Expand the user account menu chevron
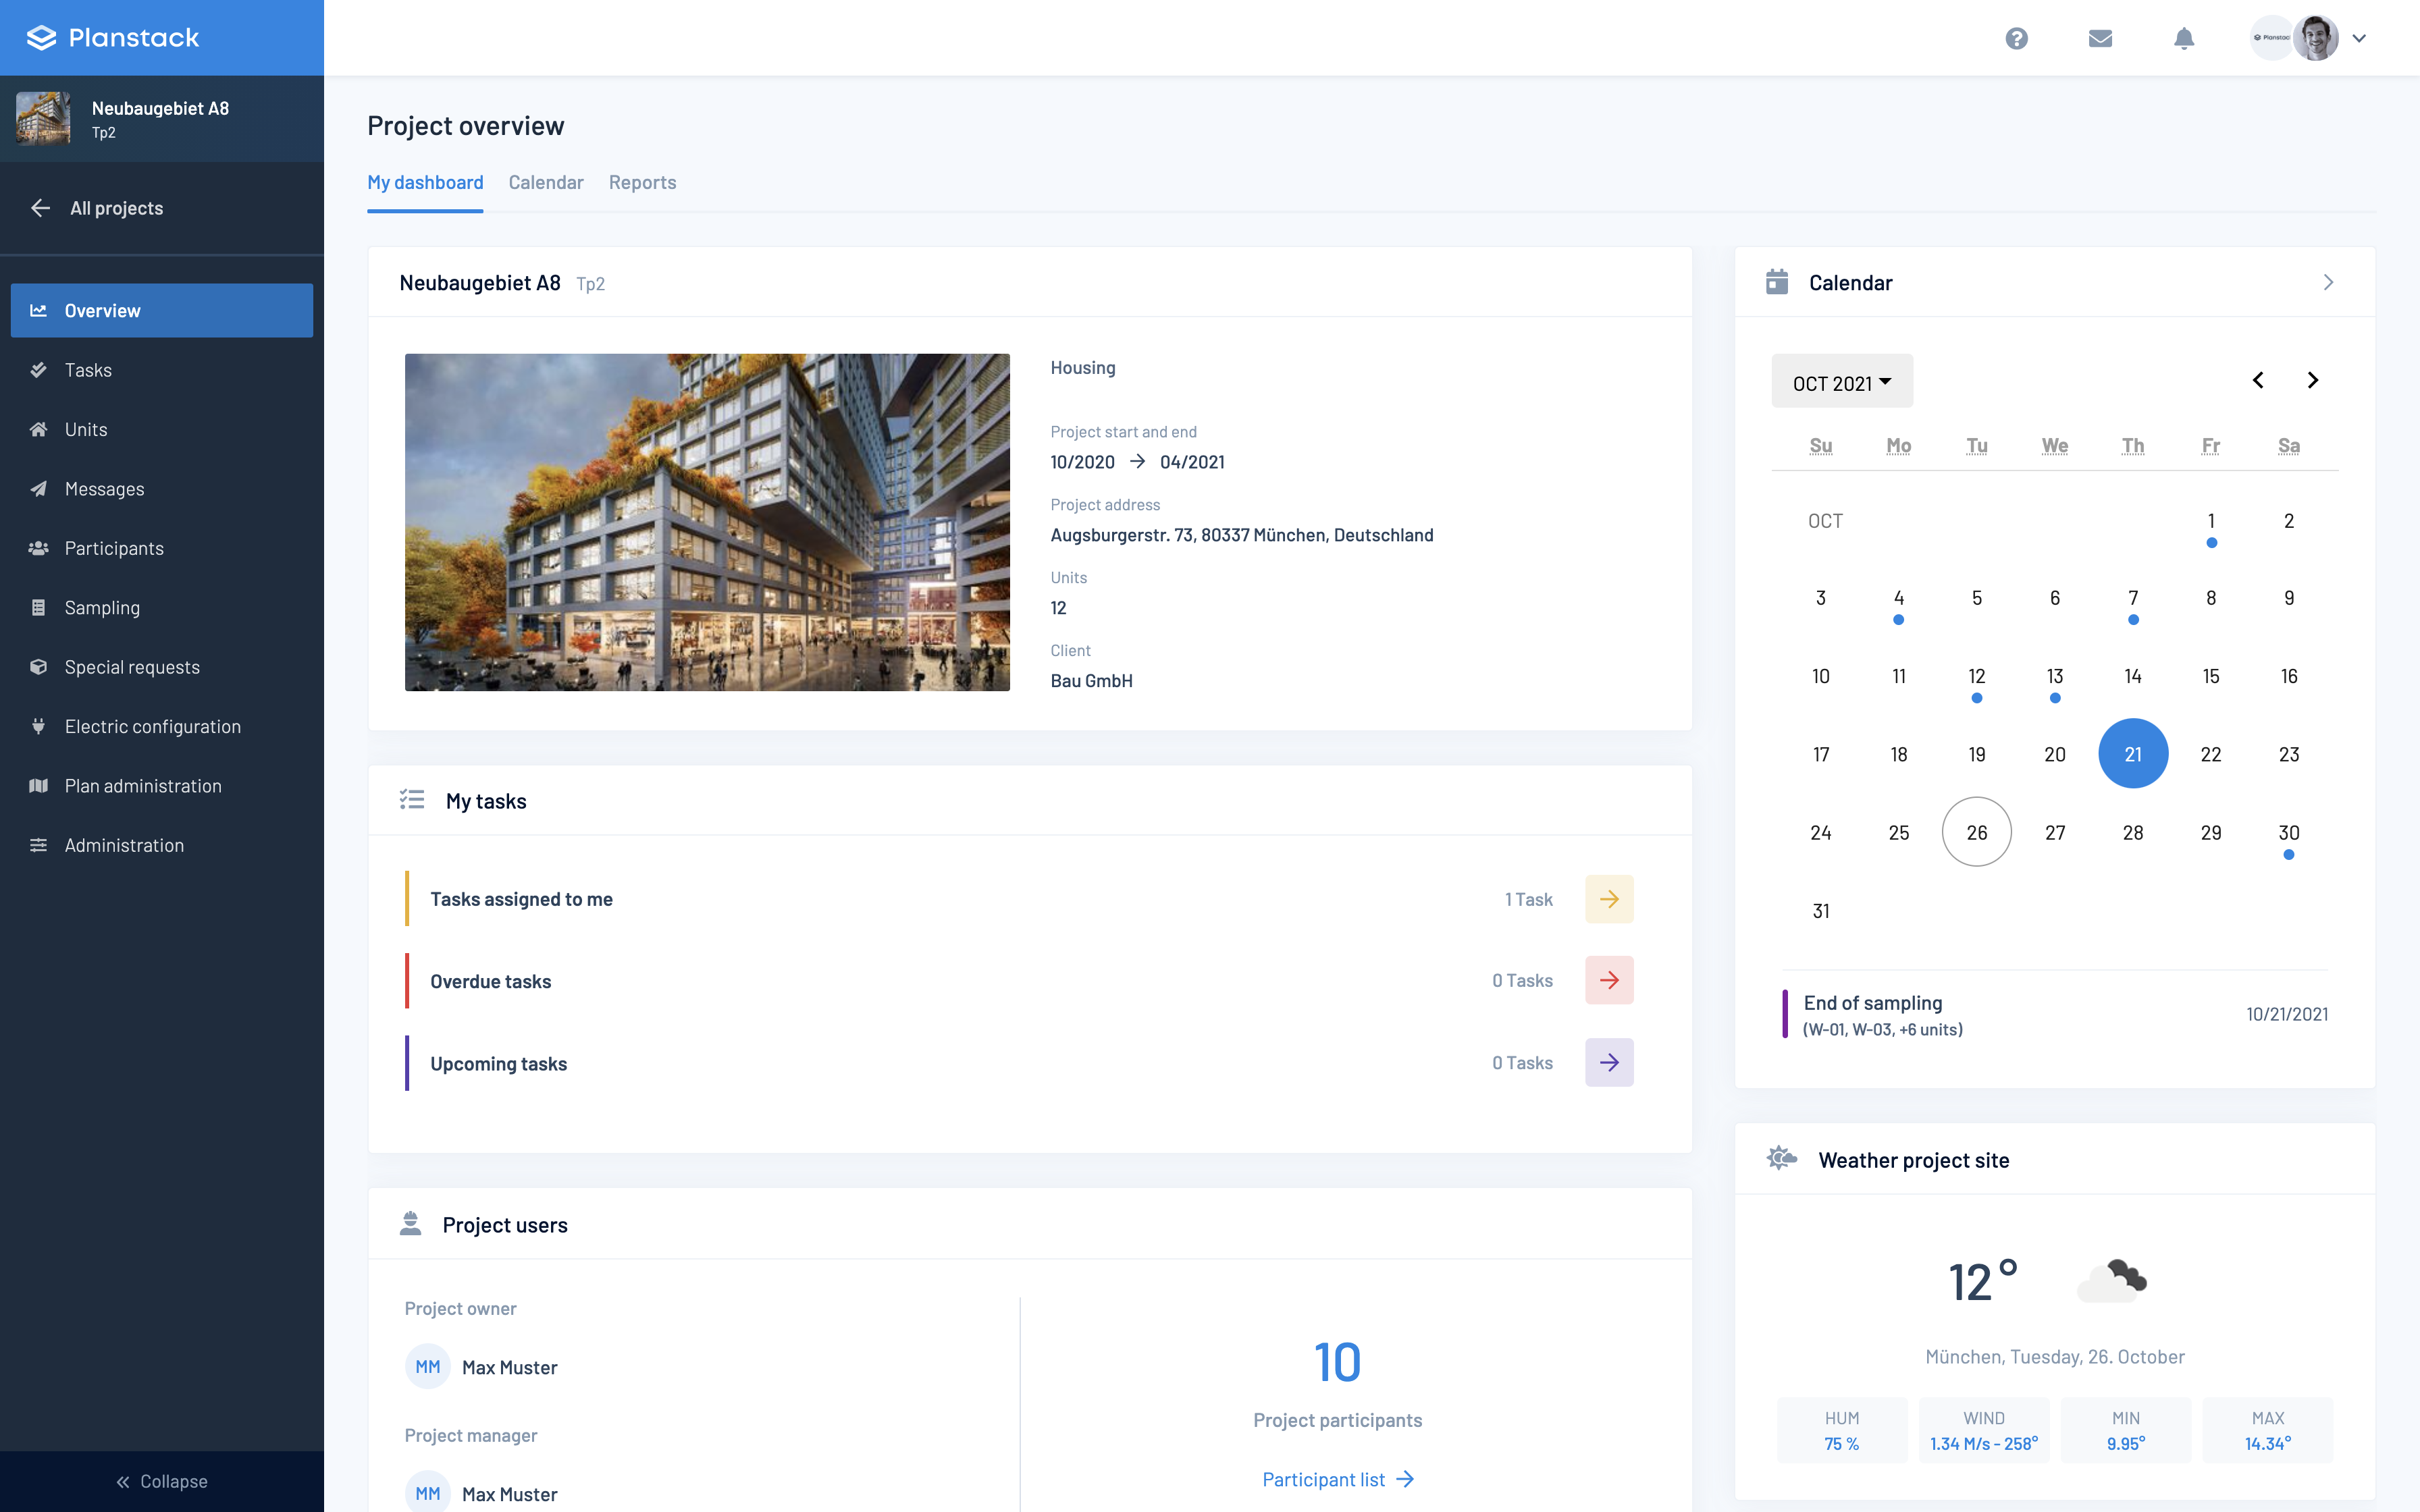Image resolution: width=2420 pixels, height=1512 pixels. [2360, 38]
